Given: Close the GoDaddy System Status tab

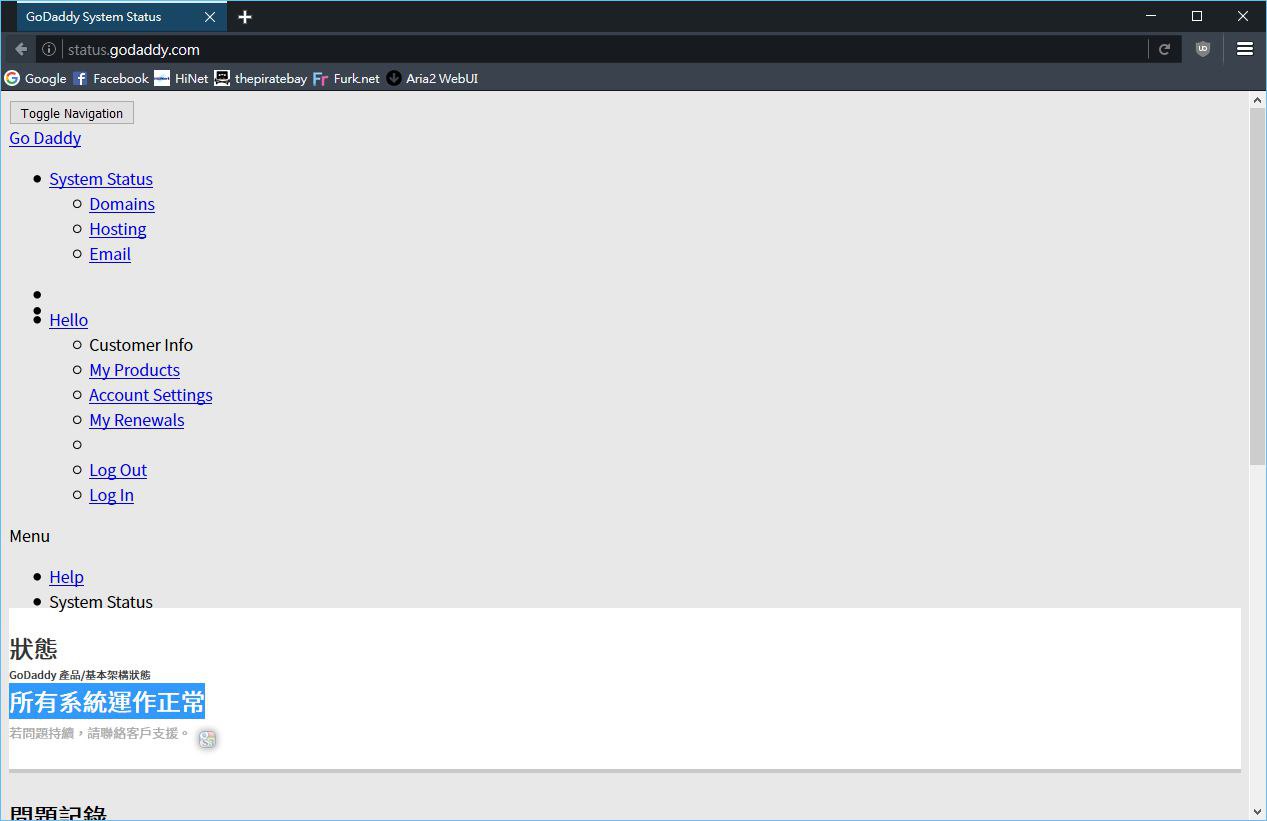Looking at the screenshot, I should pos(210,17).
